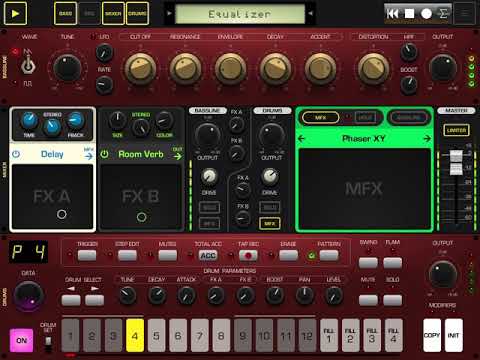
Task: Open the hamburger menu at top right
Action: (464, 13)
